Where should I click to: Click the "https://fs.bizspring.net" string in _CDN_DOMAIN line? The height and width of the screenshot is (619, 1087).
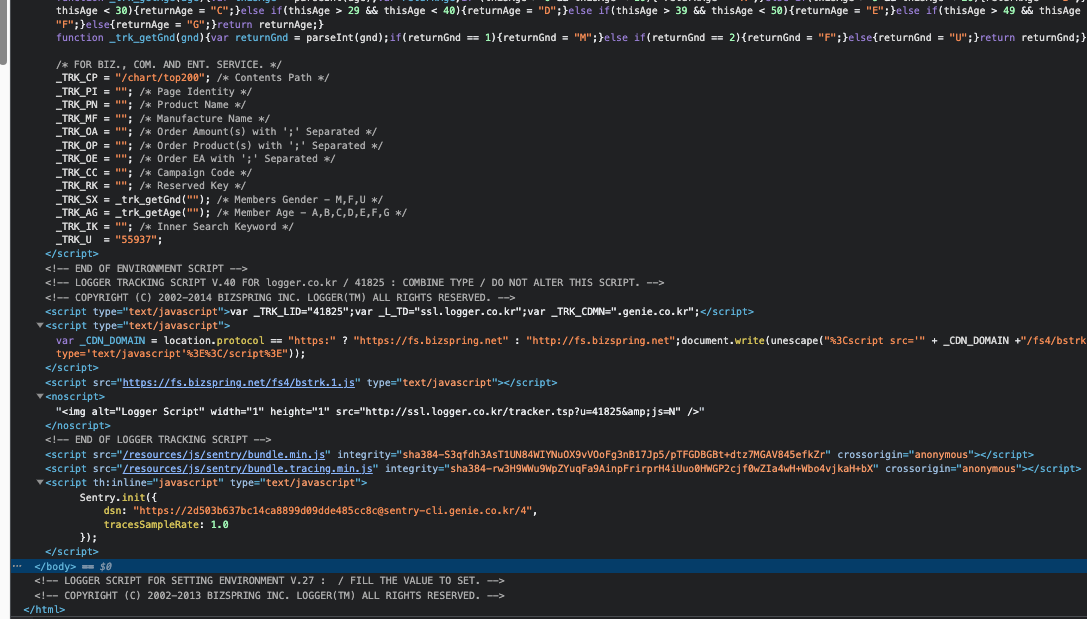[x=431, y=340]
